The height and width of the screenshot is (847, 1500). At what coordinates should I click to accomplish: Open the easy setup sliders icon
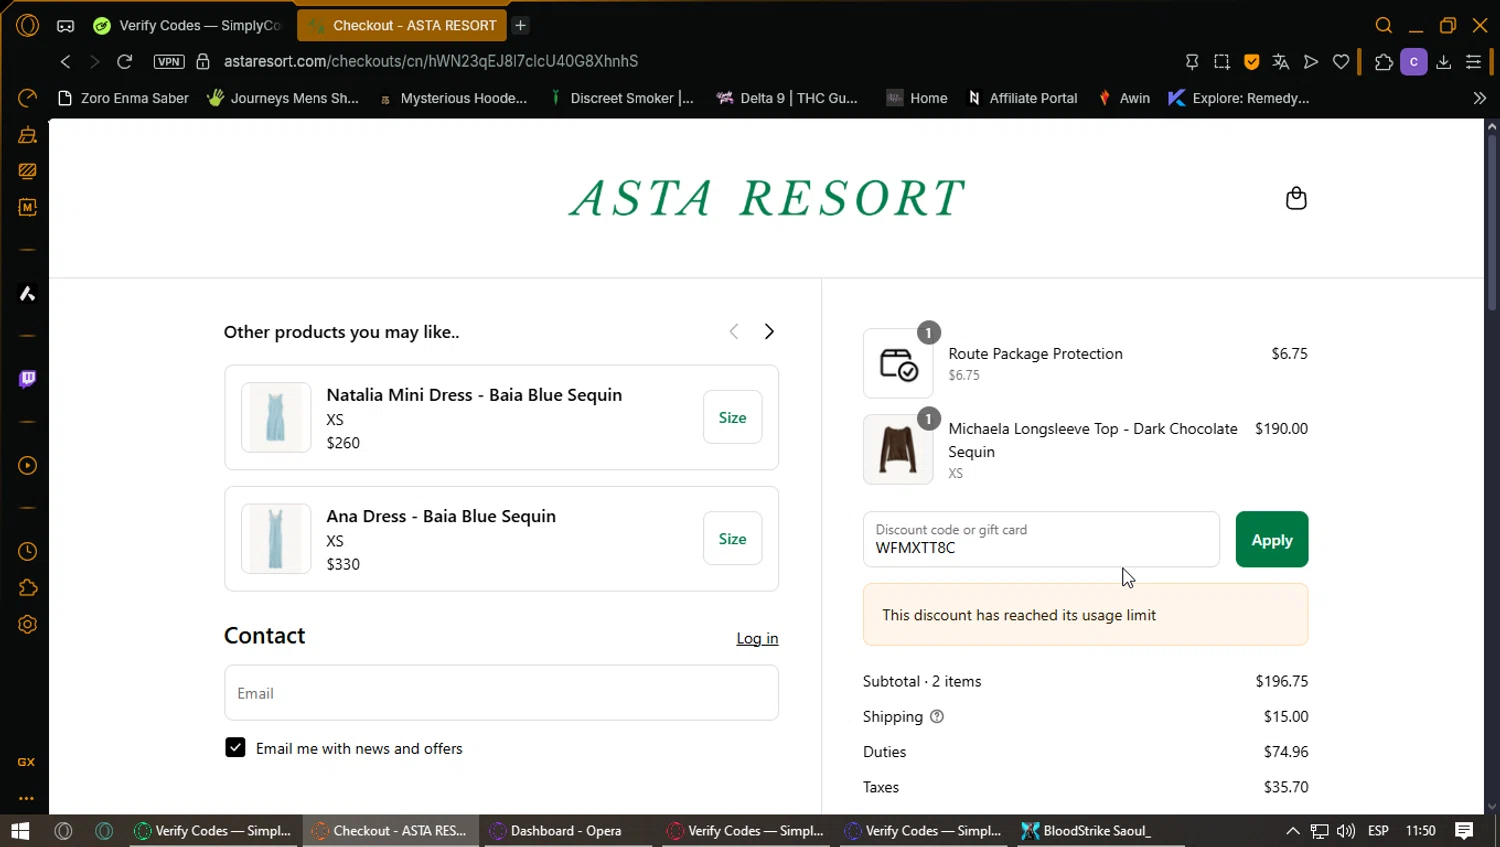1473,62
